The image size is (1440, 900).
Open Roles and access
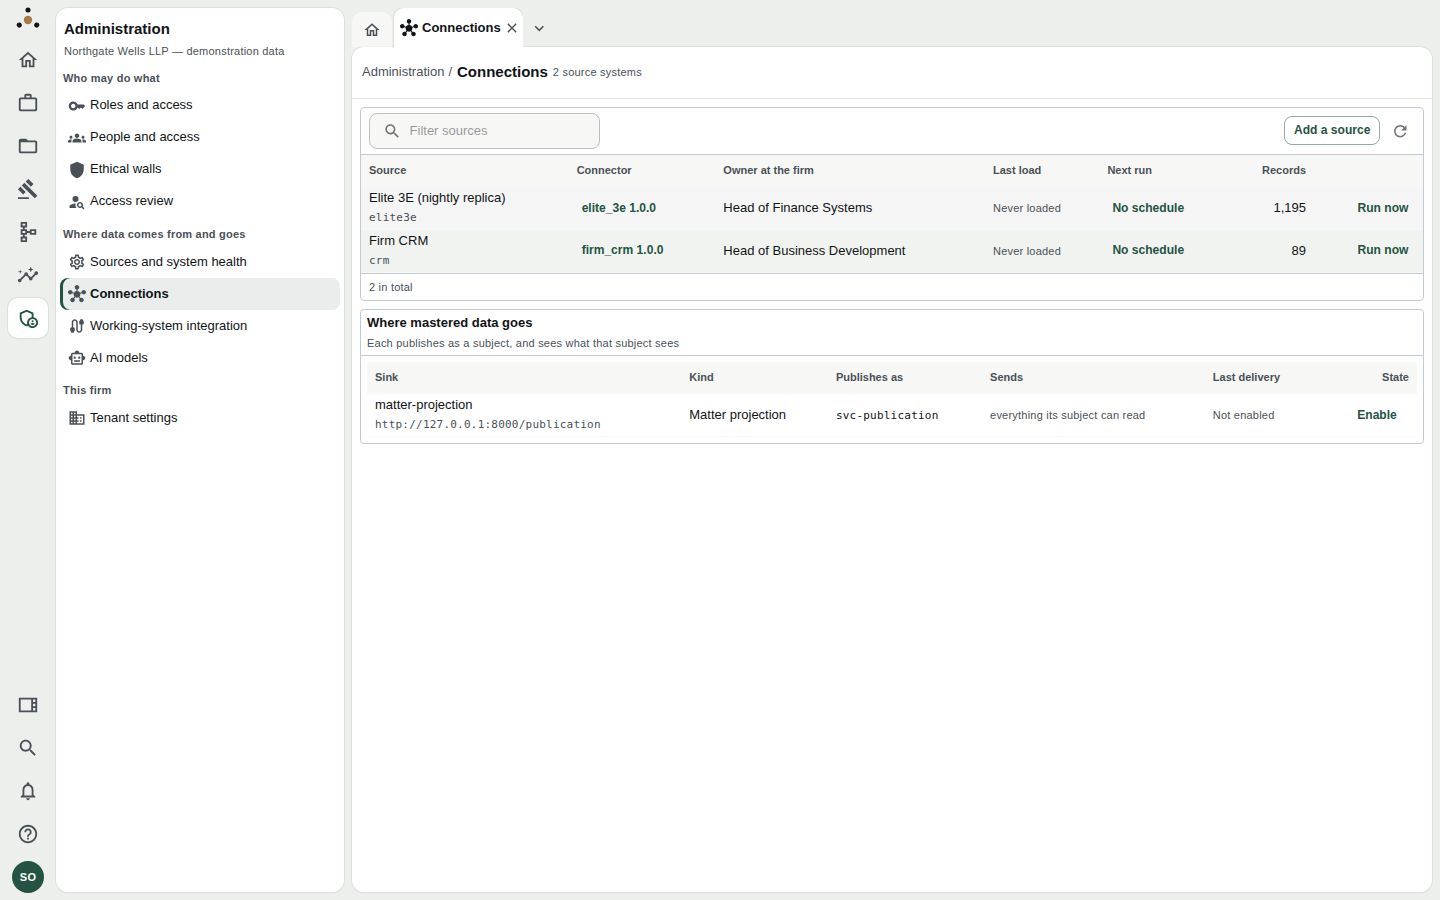[x=200, y=105]
